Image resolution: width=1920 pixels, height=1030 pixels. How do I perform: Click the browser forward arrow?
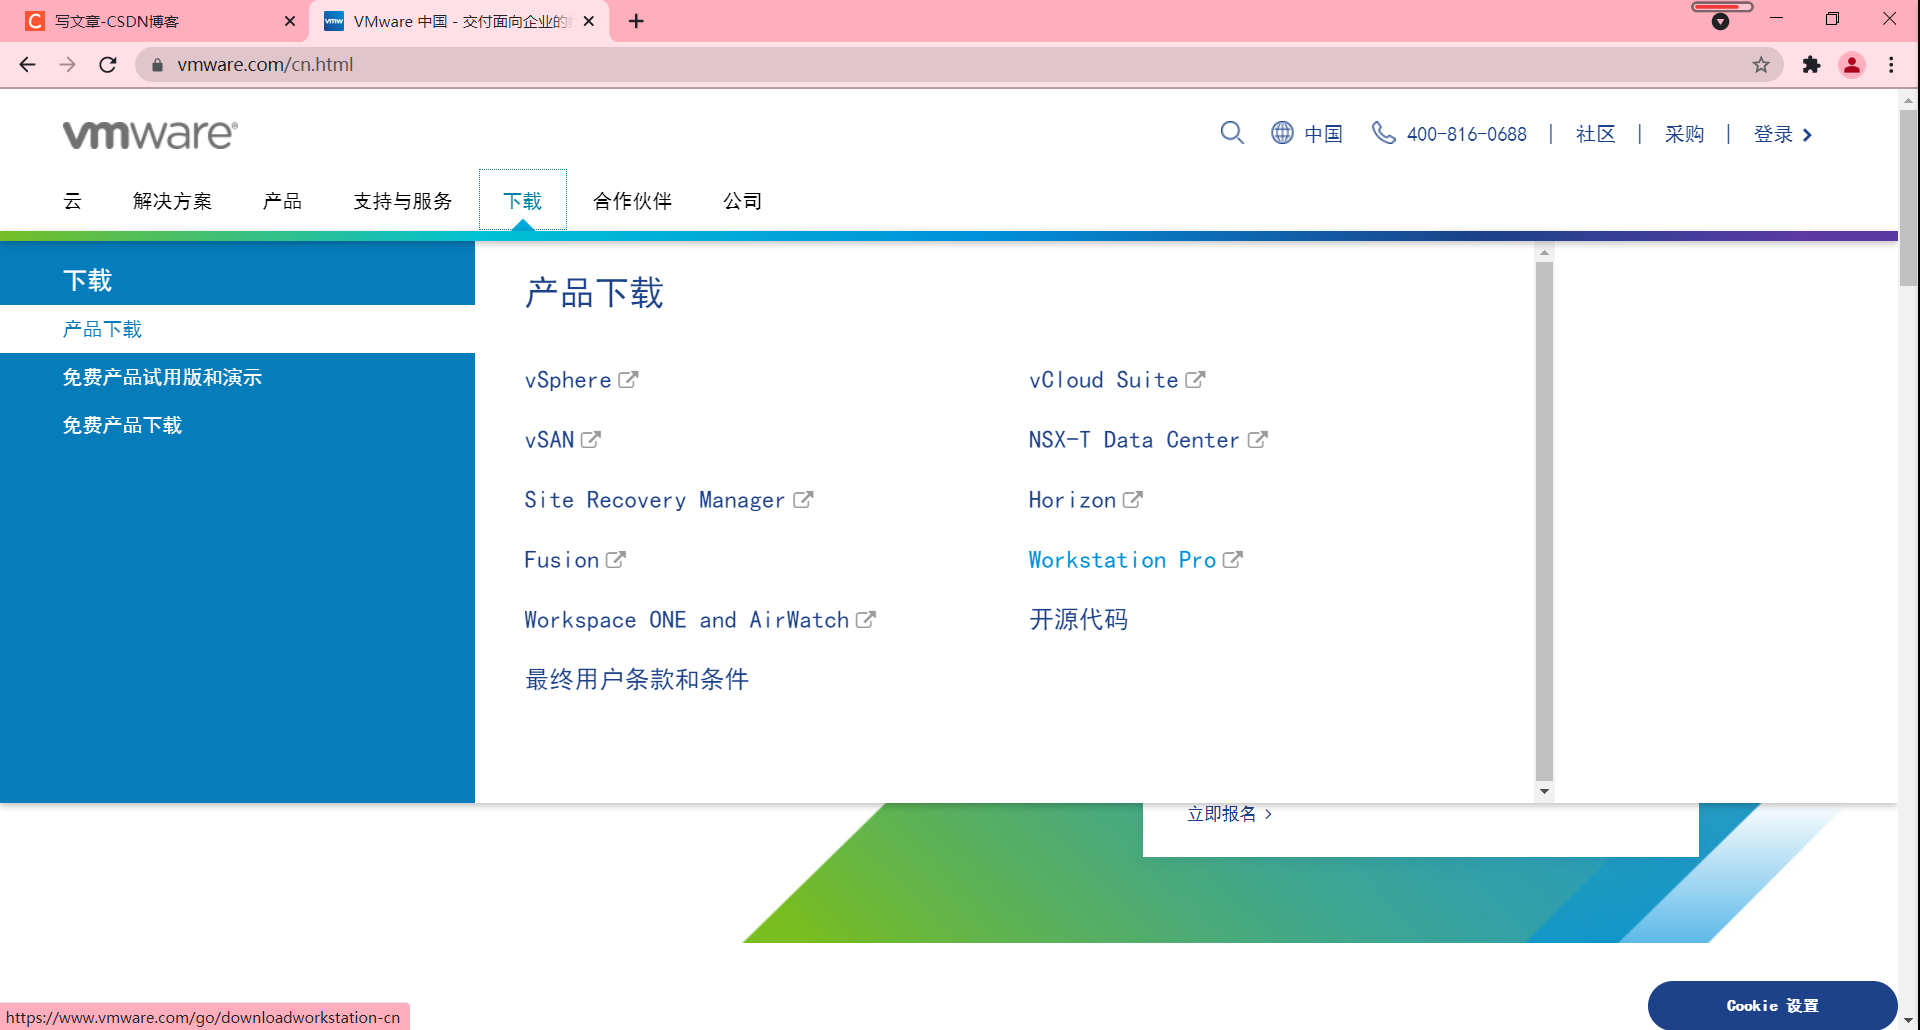67,65
